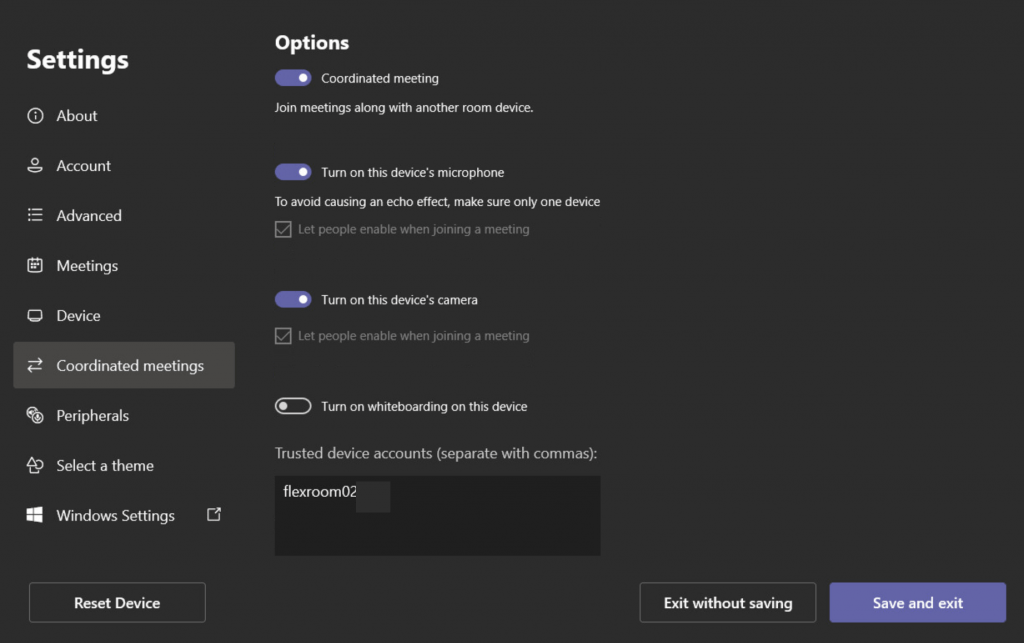1024x643 pixels.
Task: Click the Peripherals icon in sidebar
Action: pyautogui.click(x=35, y=416)
